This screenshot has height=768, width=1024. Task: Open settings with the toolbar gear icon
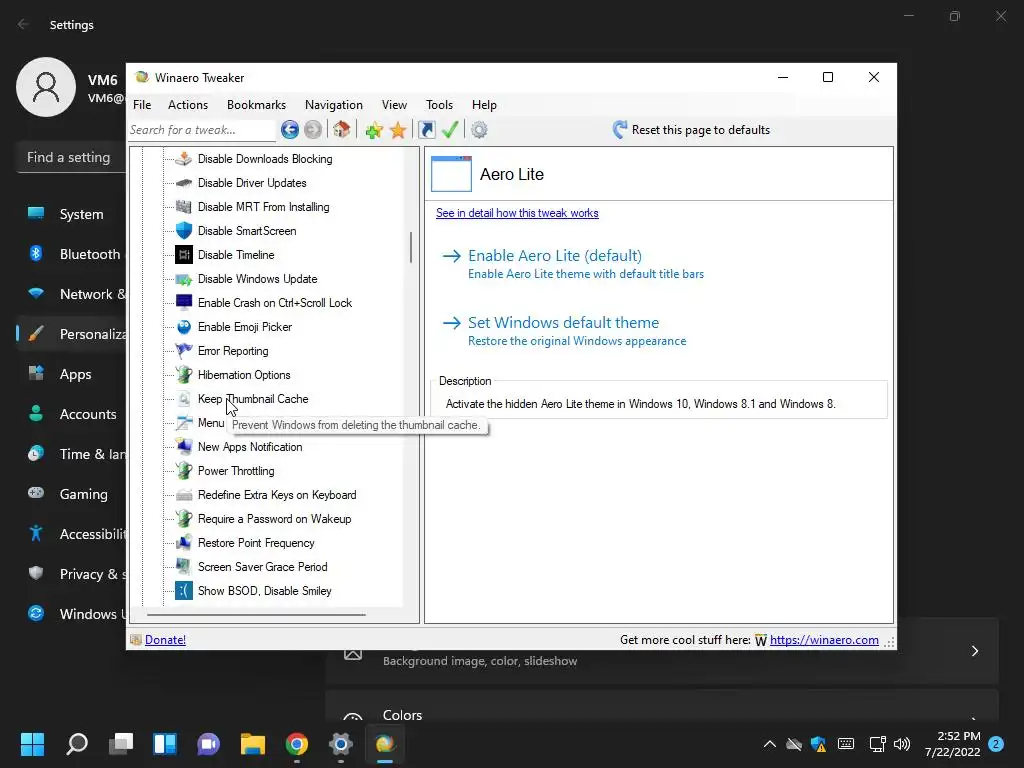479,130
